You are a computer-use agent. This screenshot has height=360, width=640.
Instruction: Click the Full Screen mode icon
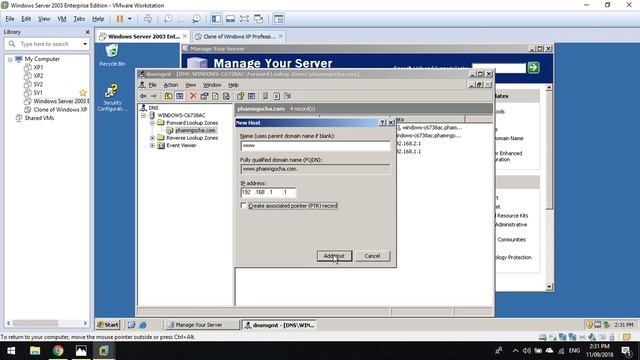click(244, 19)
